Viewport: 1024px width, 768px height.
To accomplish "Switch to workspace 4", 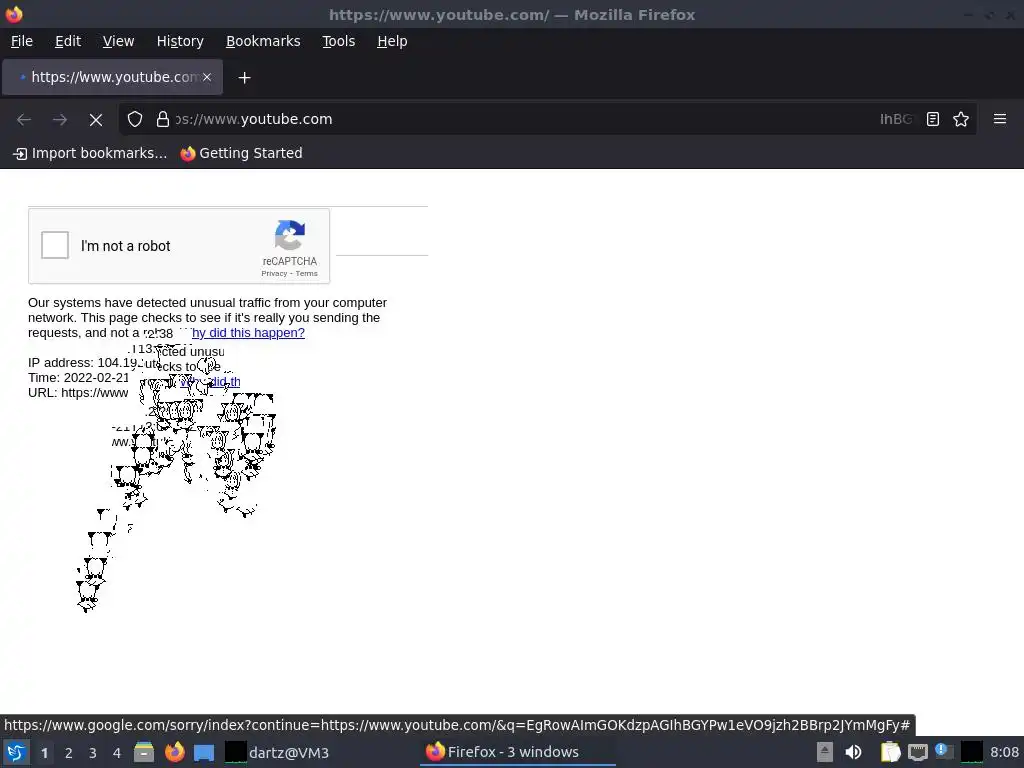I will click(x=117, y=753).
